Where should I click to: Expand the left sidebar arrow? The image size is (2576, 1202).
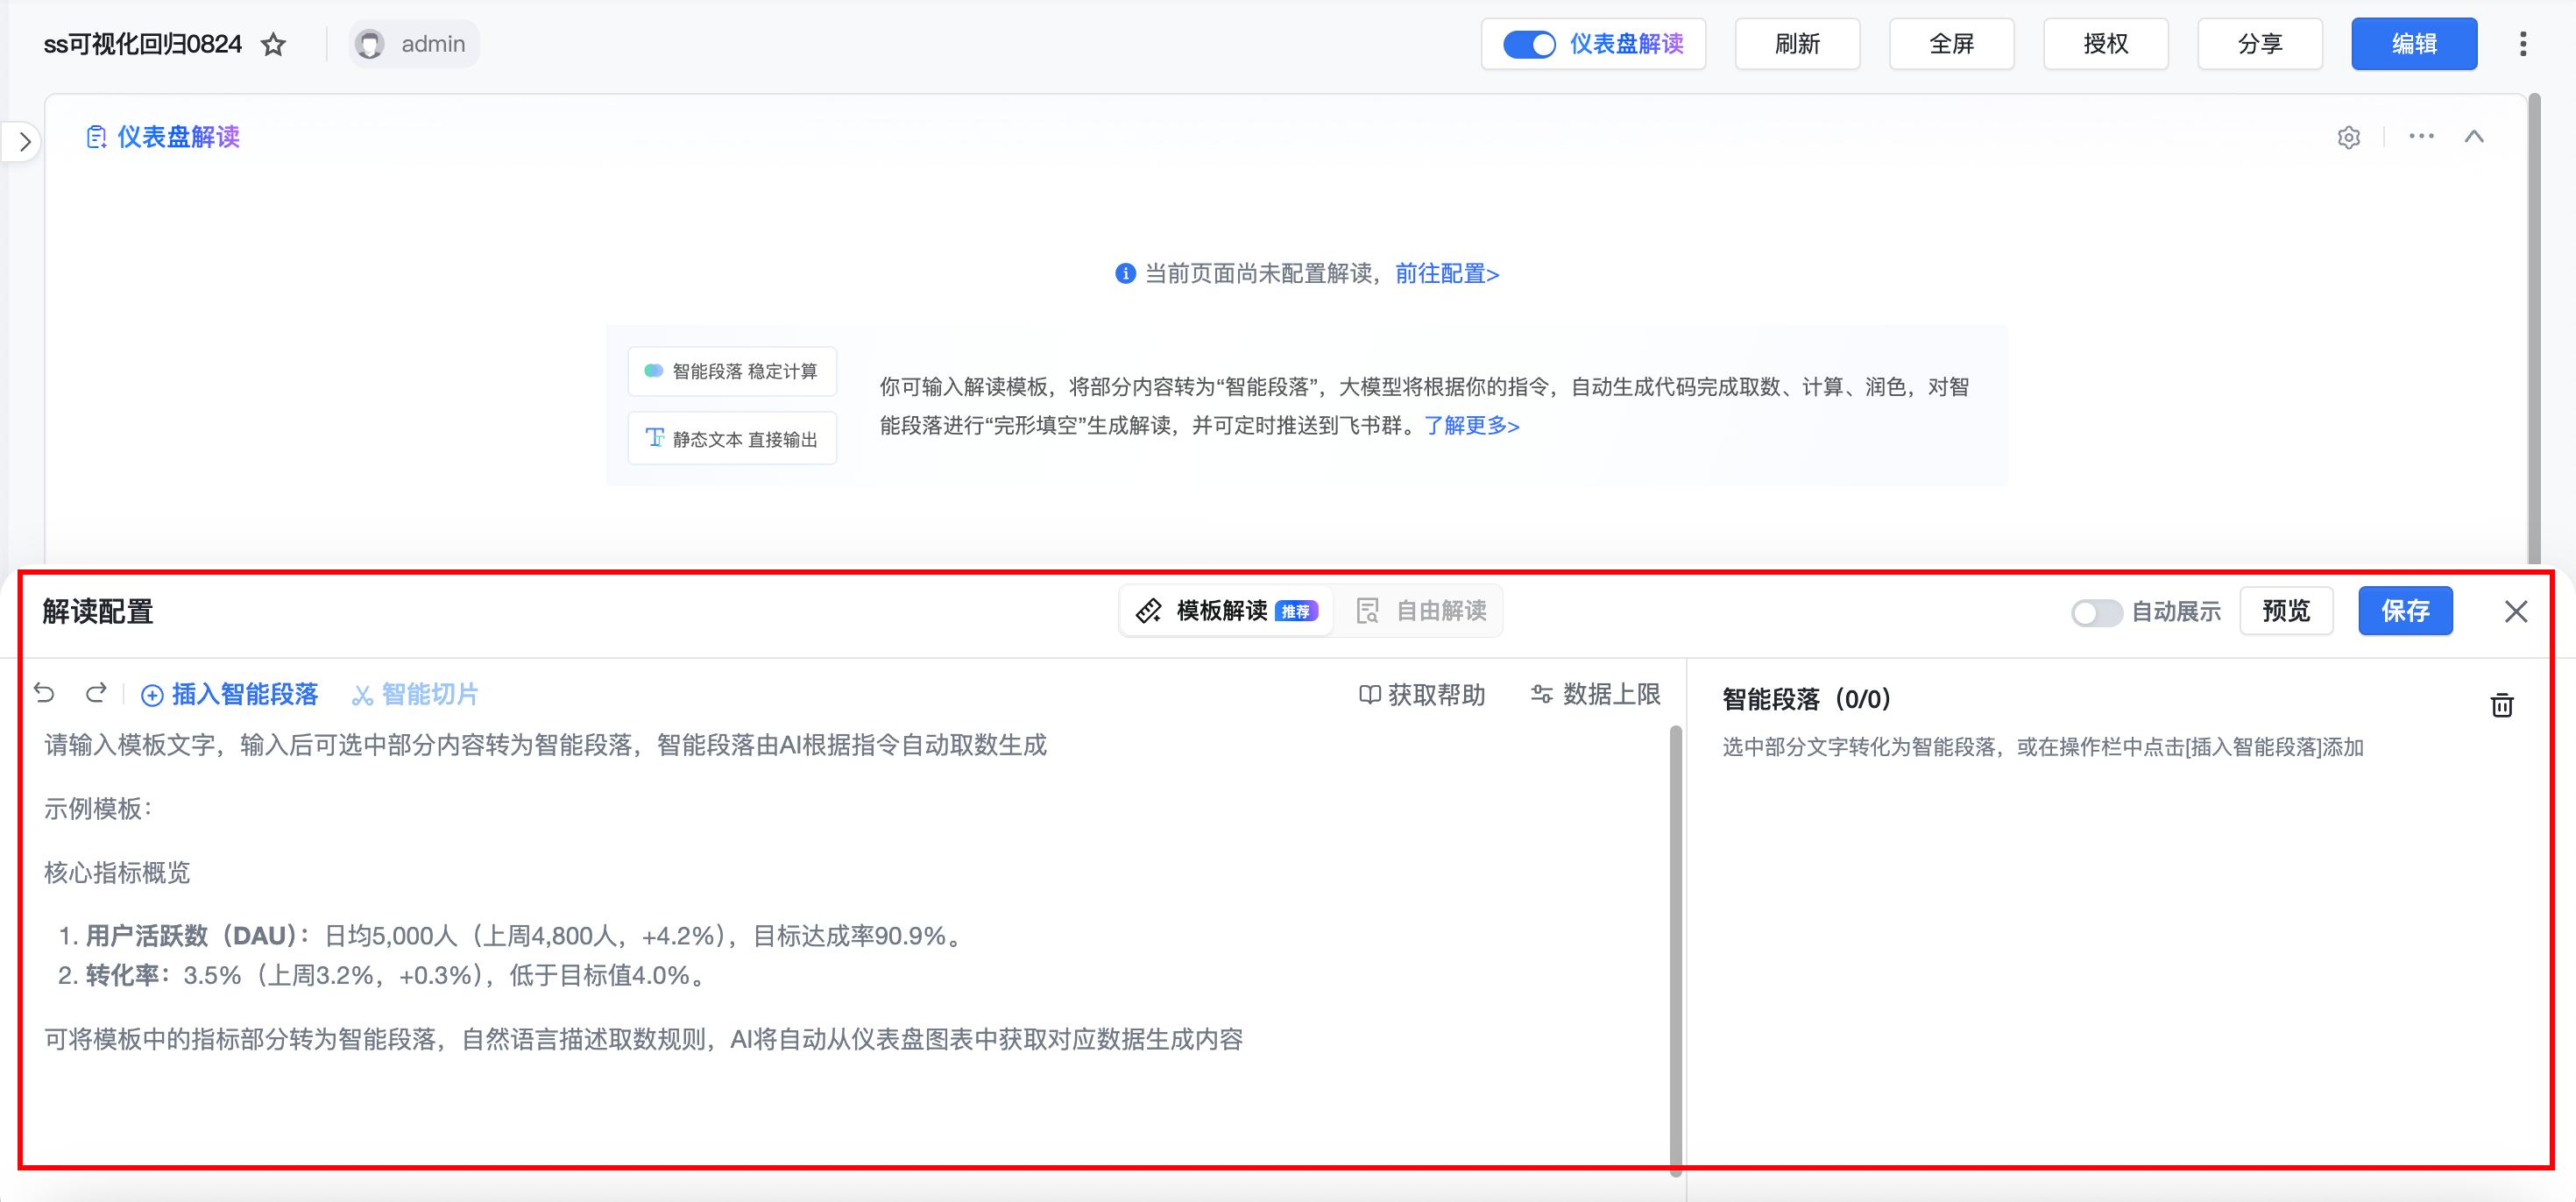(24, 142)
